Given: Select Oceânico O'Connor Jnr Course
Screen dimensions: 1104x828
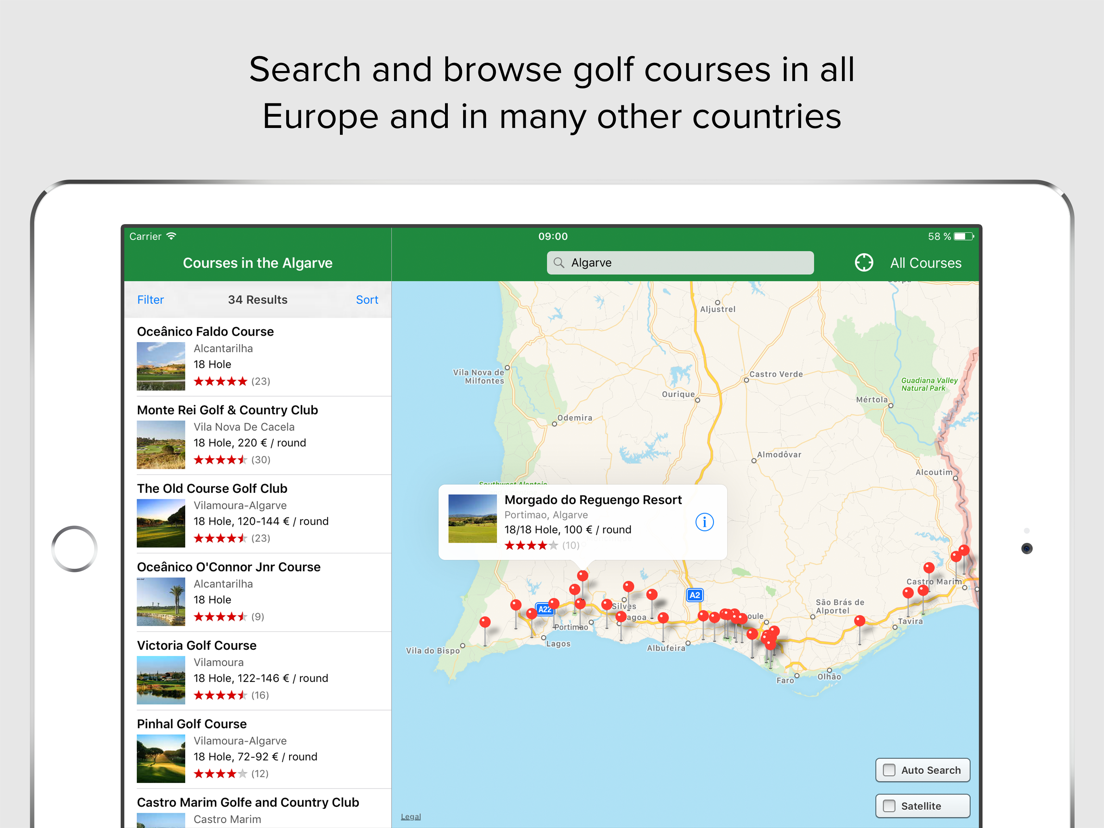Looking at the screenshot, I should (258, 593).
